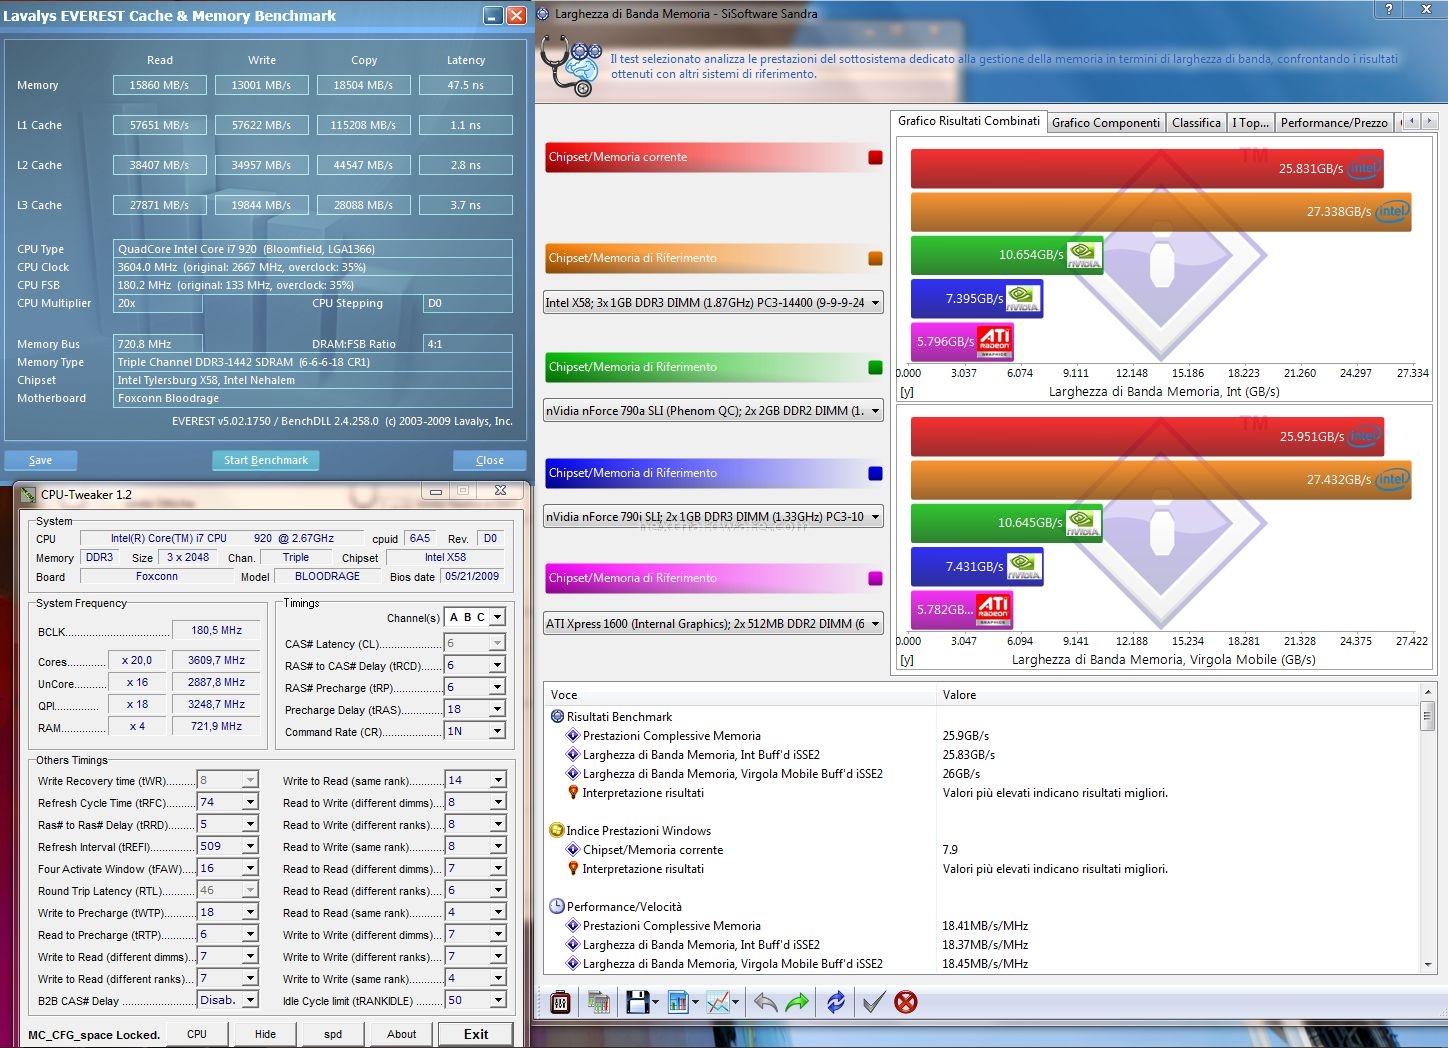Click the Exit button in CPU-Tweaker
1448x1048 pixels.
tap(476, 1034)
